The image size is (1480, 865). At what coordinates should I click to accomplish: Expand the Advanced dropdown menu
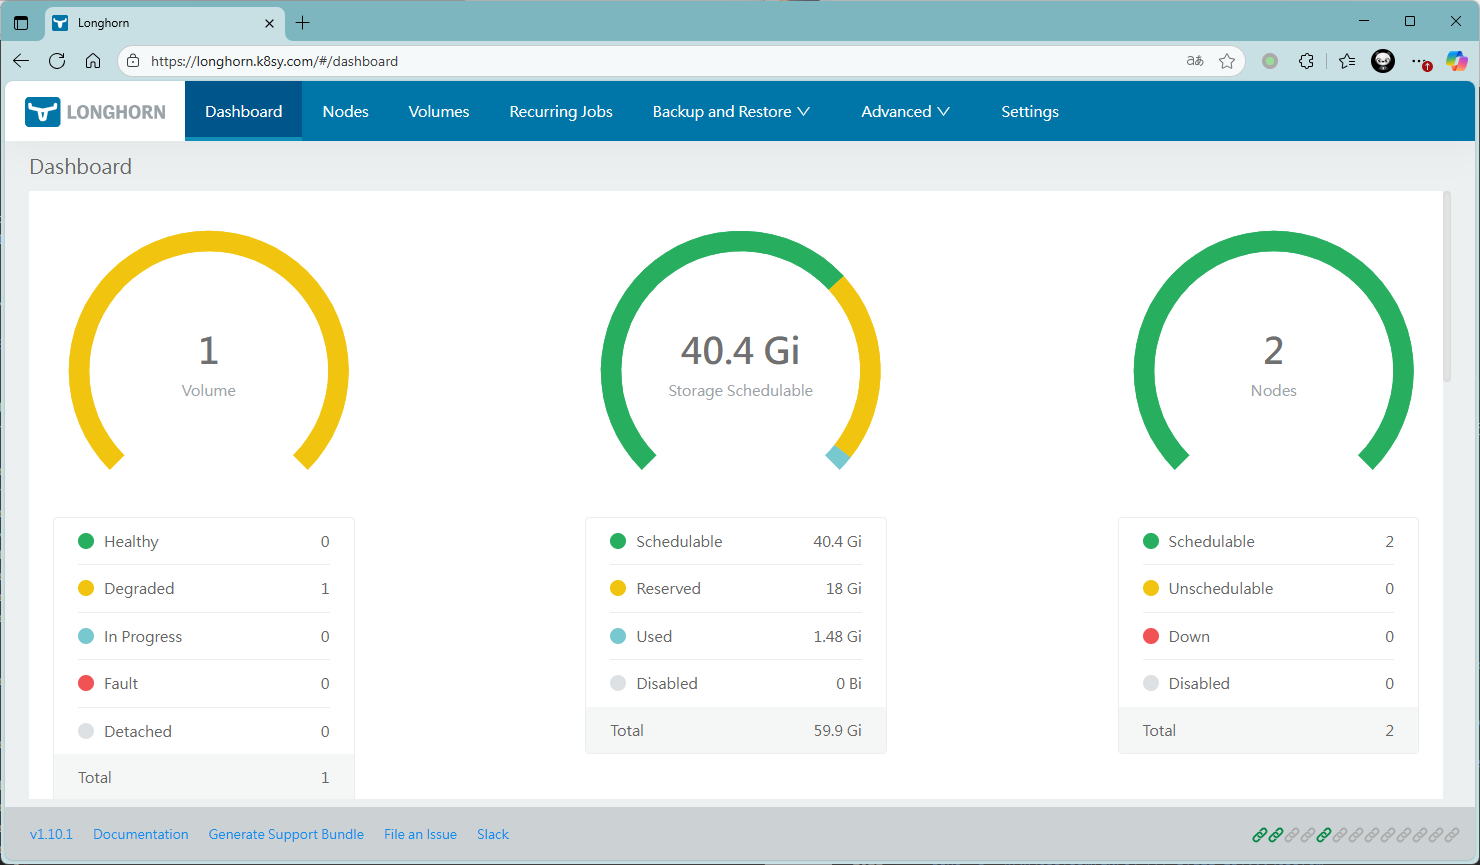point(905,112)
